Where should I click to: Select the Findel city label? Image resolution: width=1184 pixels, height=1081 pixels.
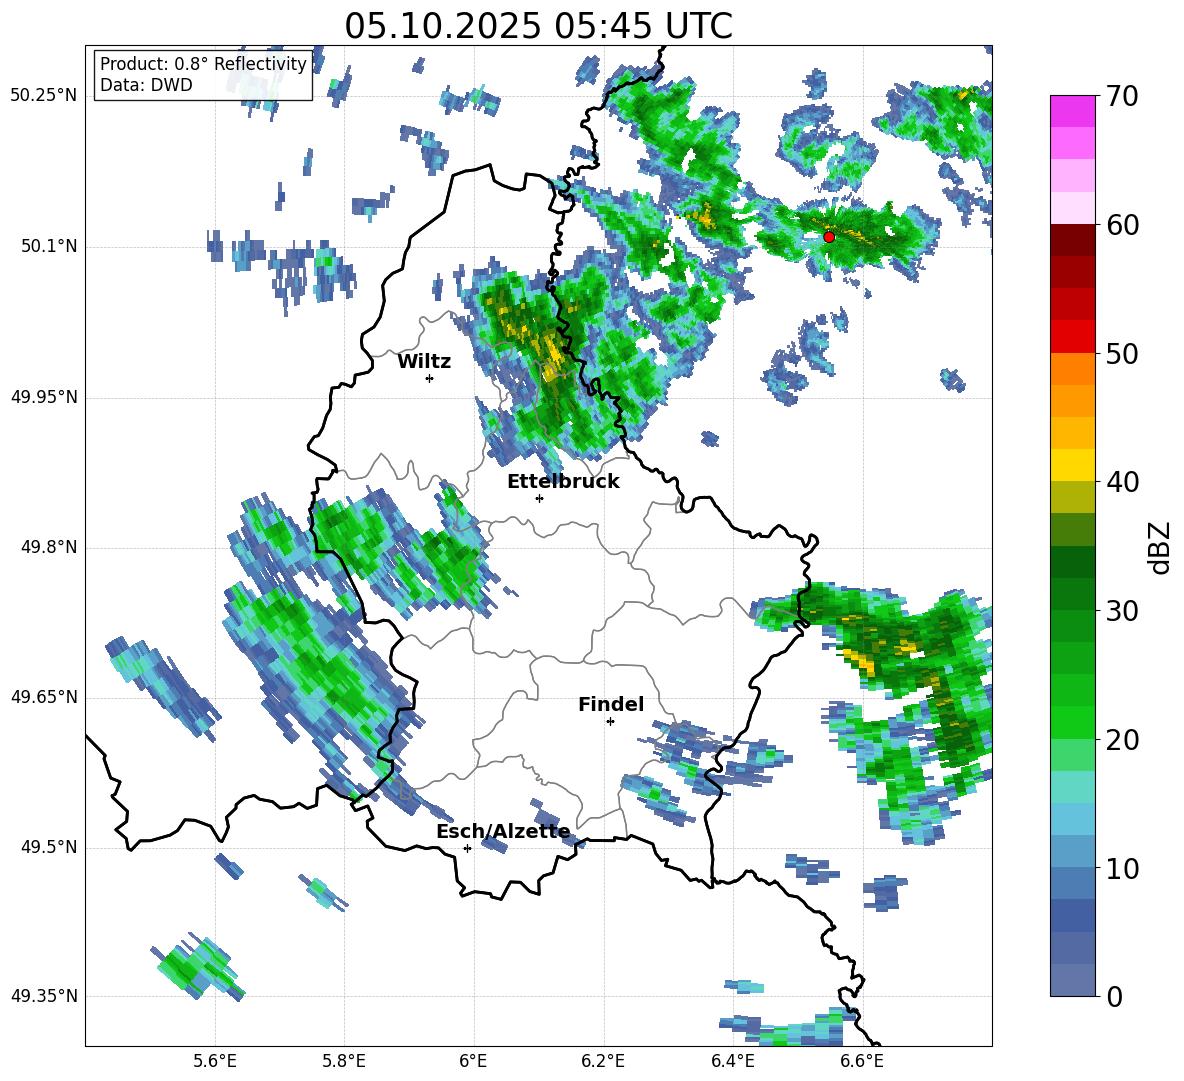click(x=611, y=704)
